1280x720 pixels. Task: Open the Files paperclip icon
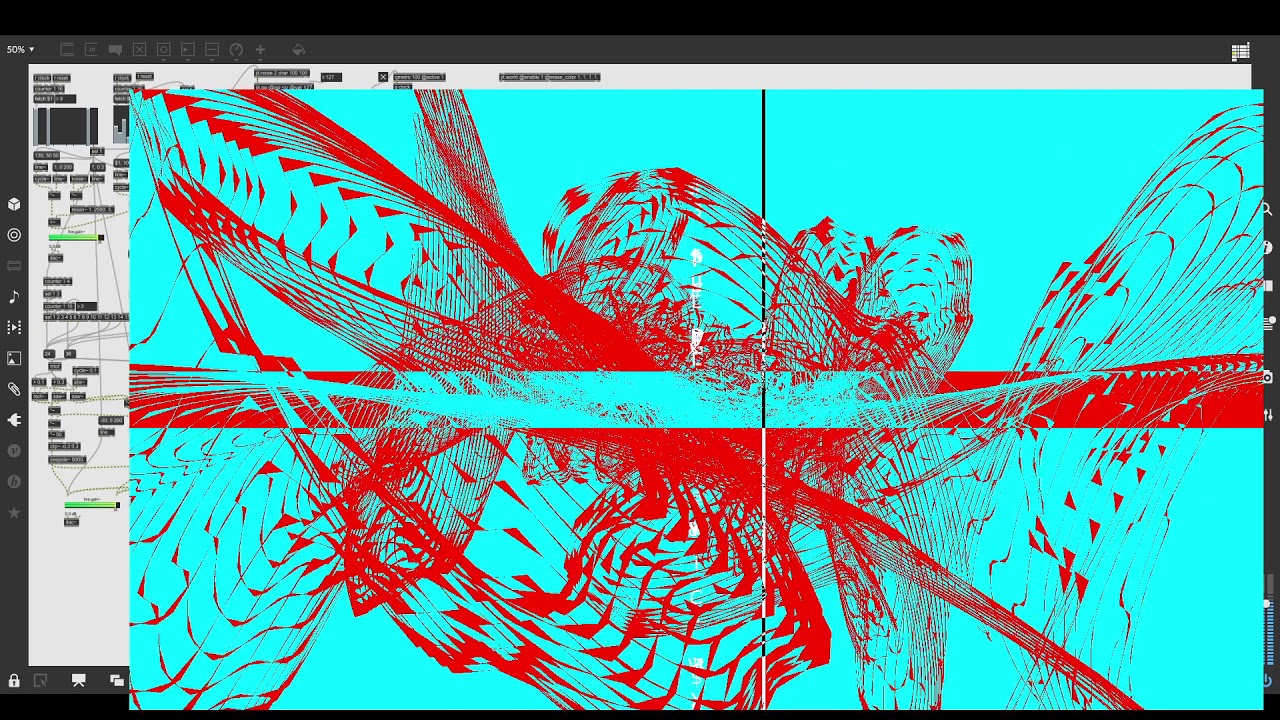coord(14,389)
